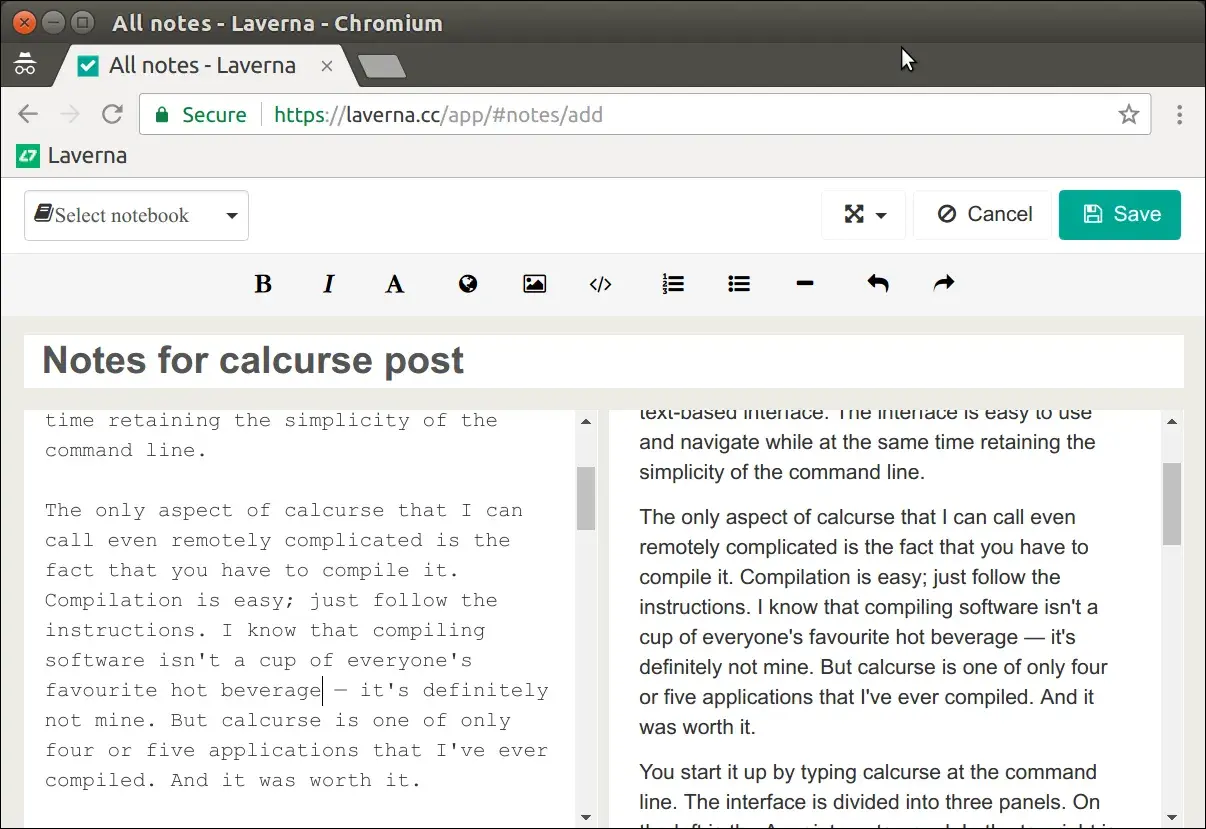Insert code block using code icon
Image resolution: width=1206 pixels, height=829 pixels.
point(600,284)
